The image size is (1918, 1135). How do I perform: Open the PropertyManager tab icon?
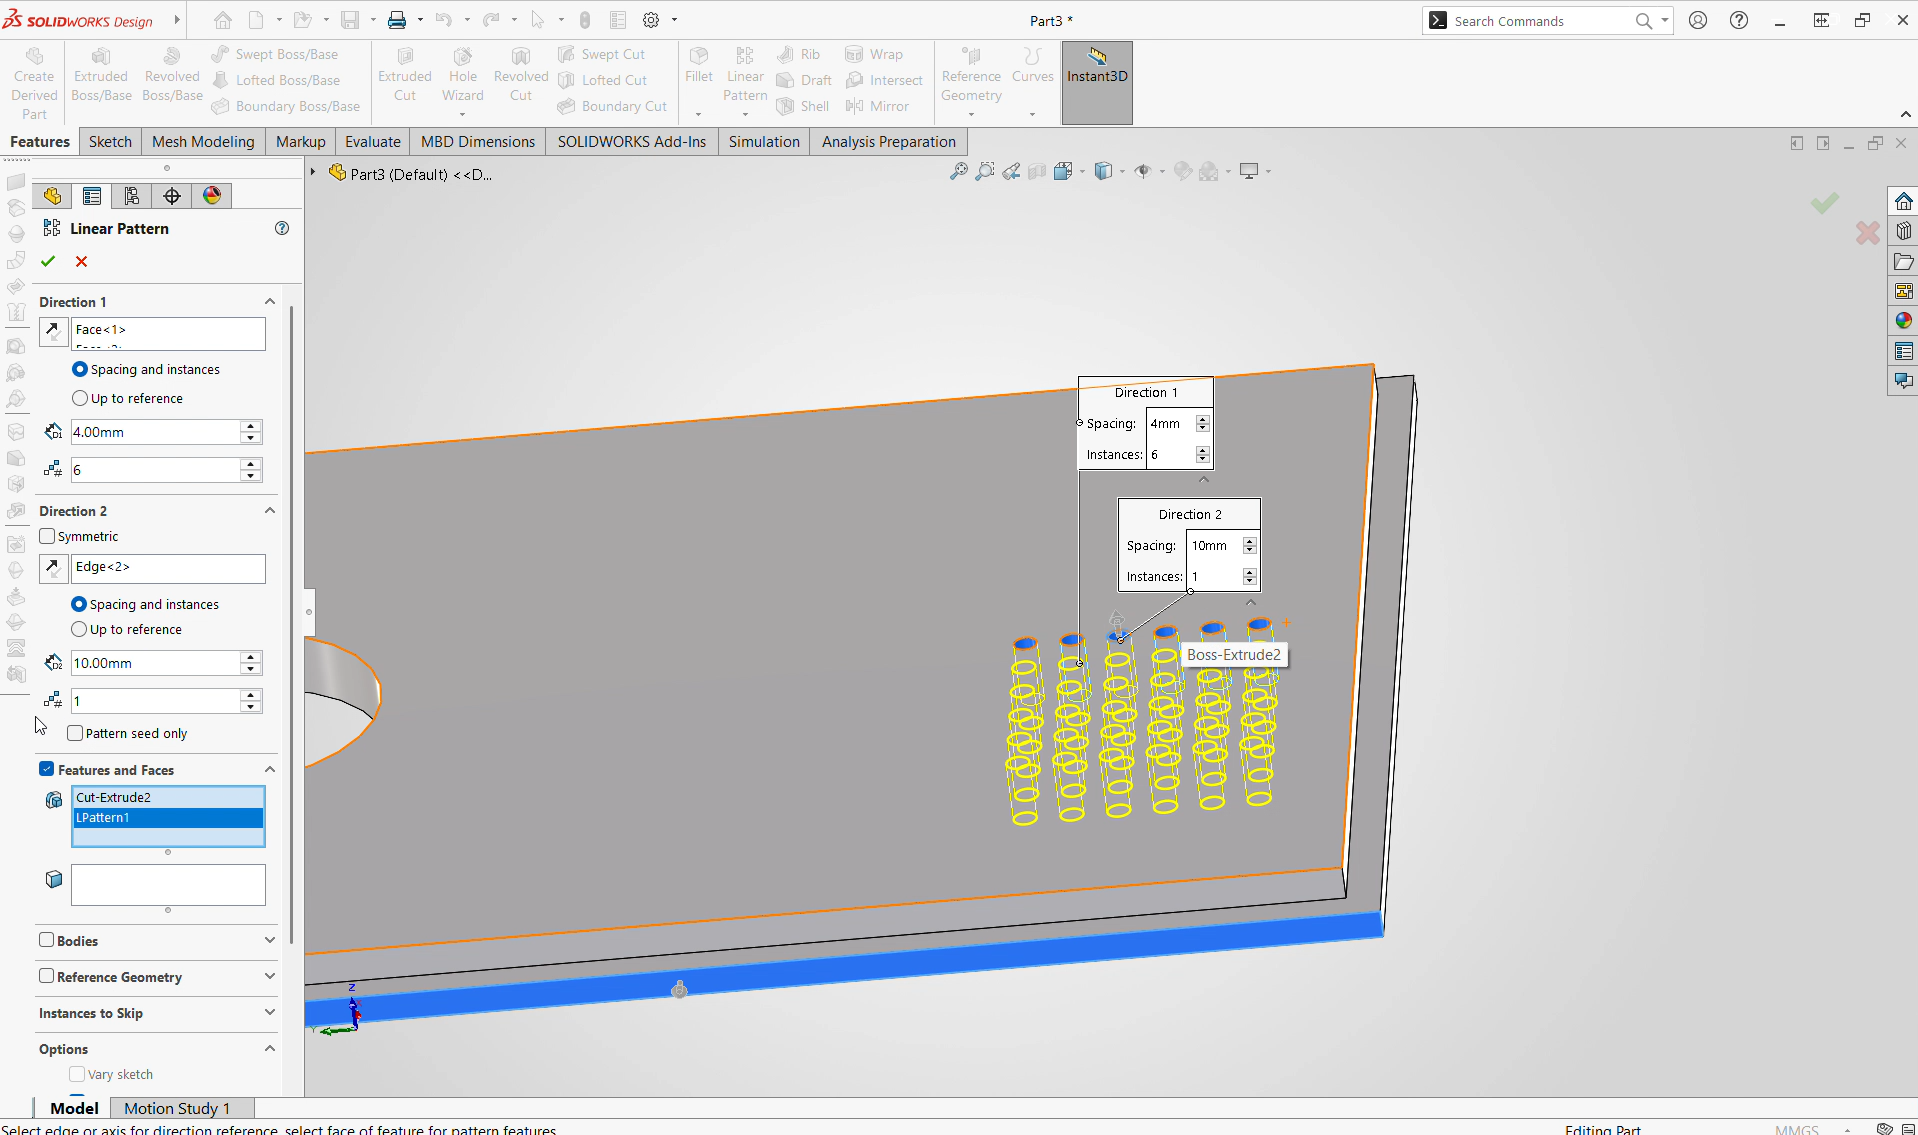pos(92,196)
